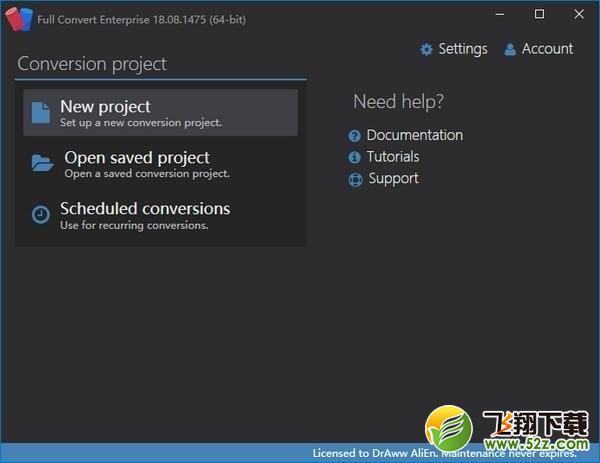This screenshot has width=600, height=463.
Task: Click the open folder icon for saved project
Action: click(42, 163)
